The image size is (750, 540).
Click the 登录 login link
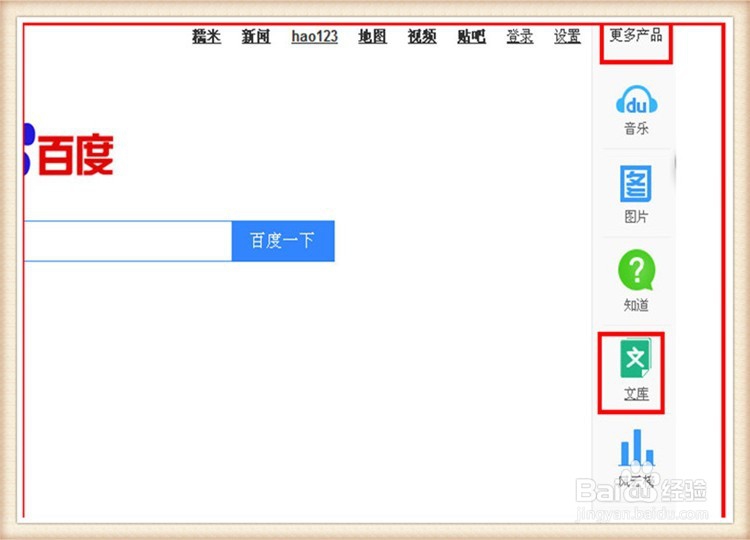520,36
